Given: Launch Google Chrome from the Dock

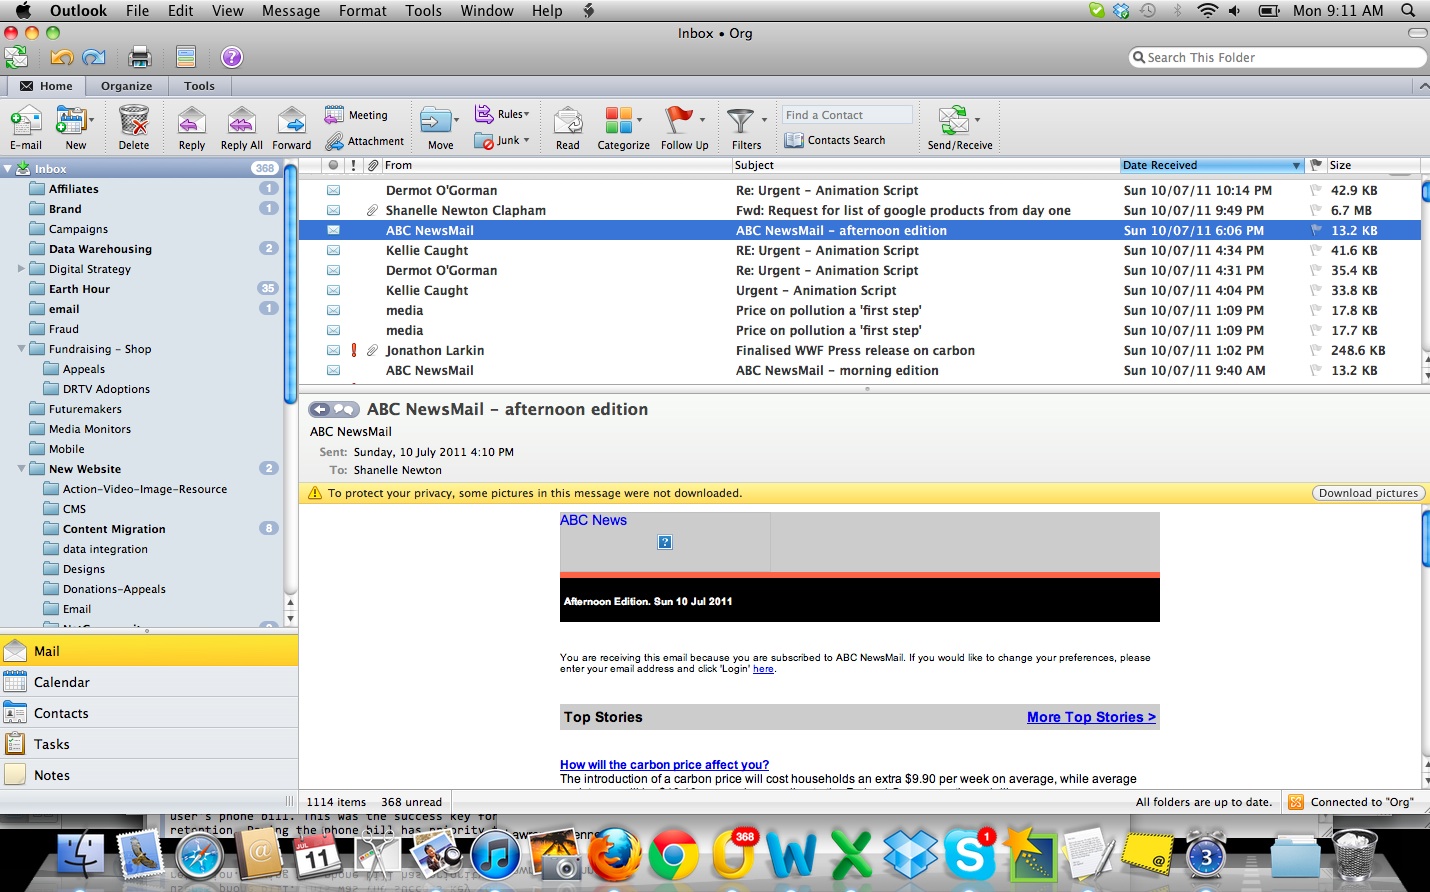Looking at the screenshot, I should click(673, 855).
